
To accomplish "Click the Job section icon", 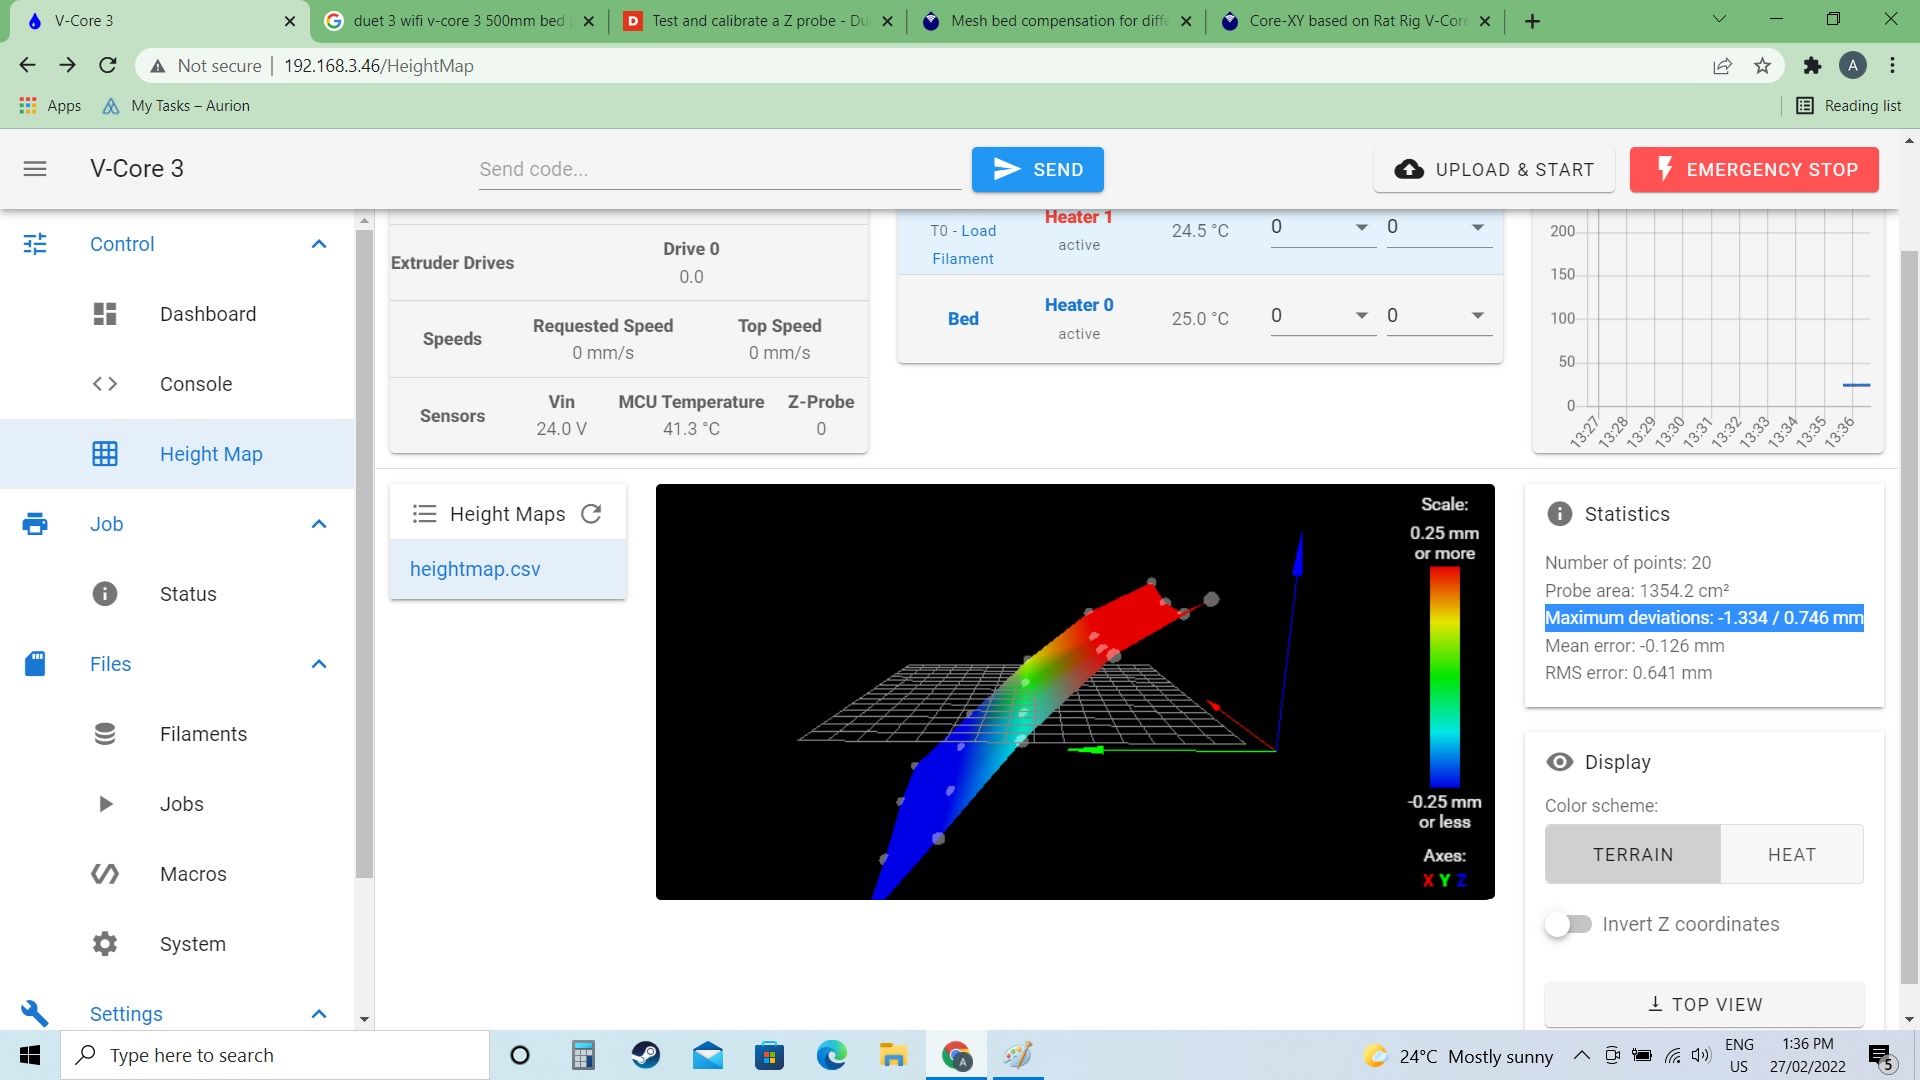I will point(34,524).
